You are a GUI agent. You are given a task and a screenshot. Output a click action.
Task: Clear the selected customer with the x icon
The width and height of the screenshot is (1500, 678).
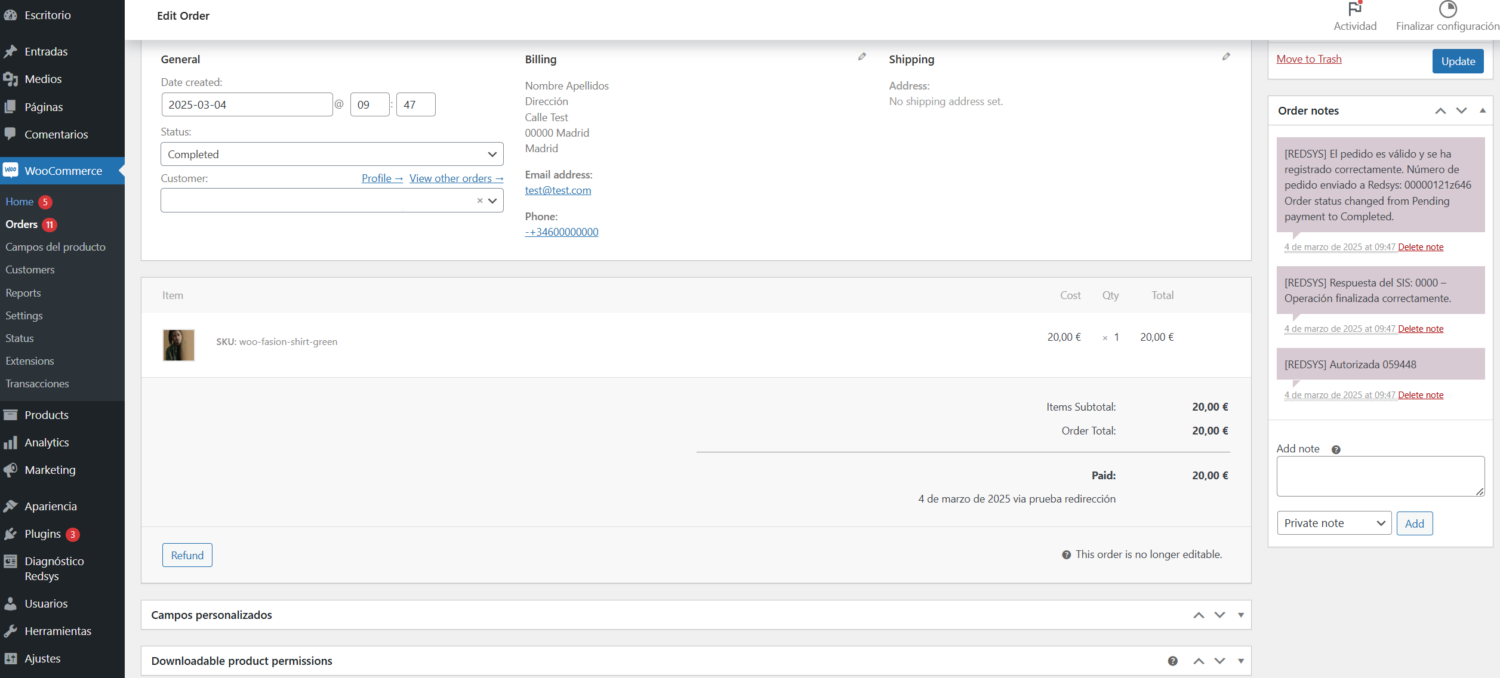pos(479,201)
